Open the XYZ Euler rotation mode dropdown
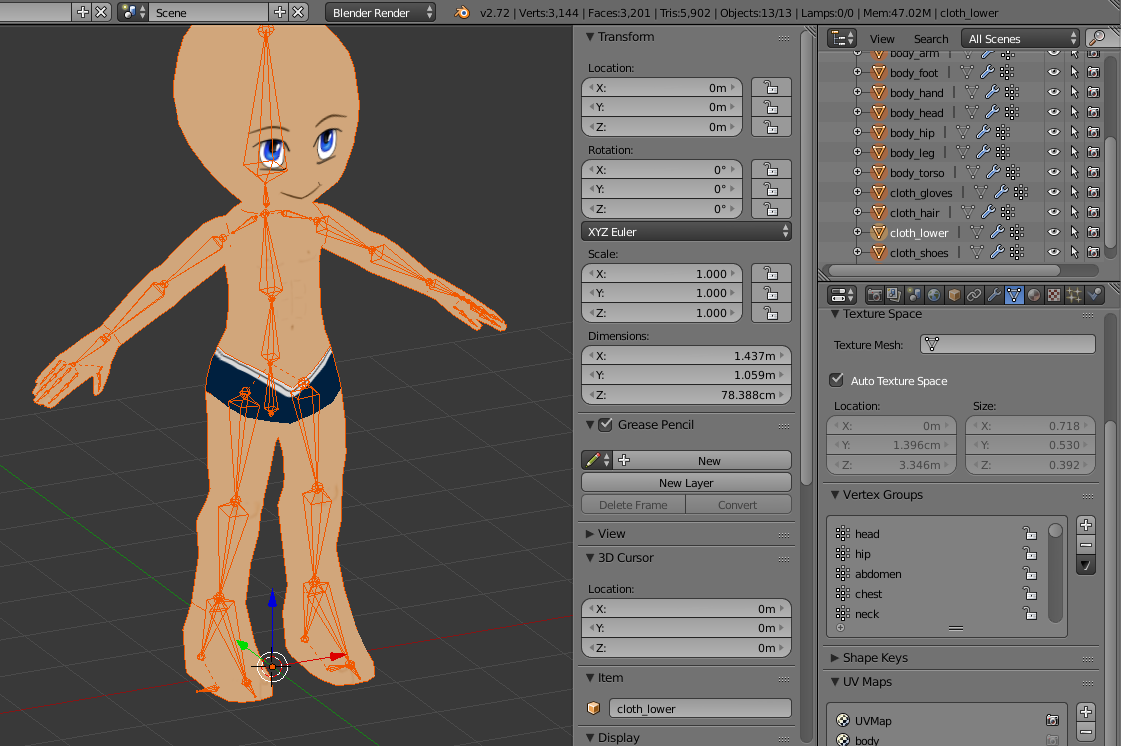This screenshot has height=746, width=1121. click(x=686, y=232)
